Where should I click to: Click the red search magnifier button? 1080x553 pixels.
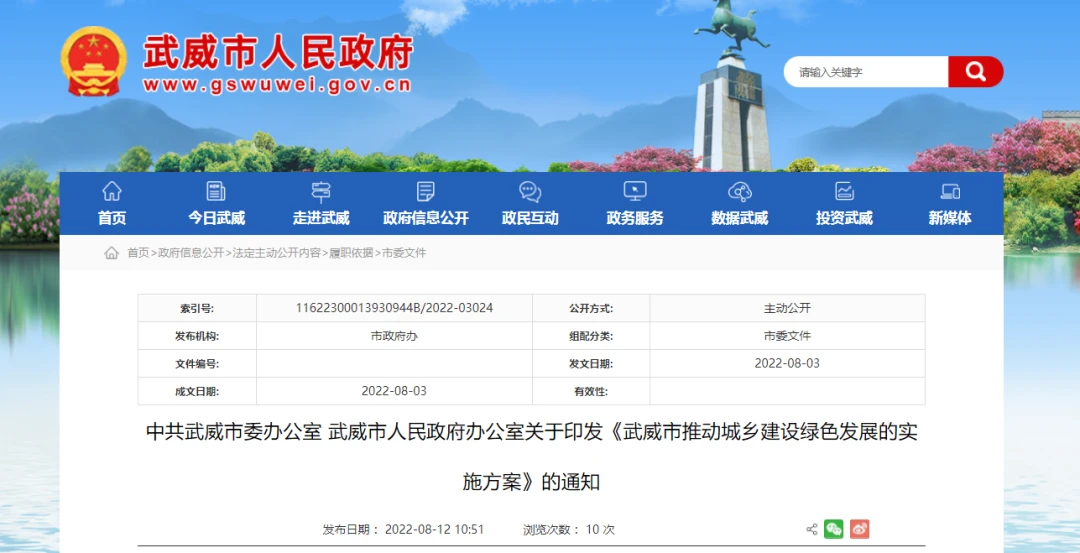[x=975, y=72]
